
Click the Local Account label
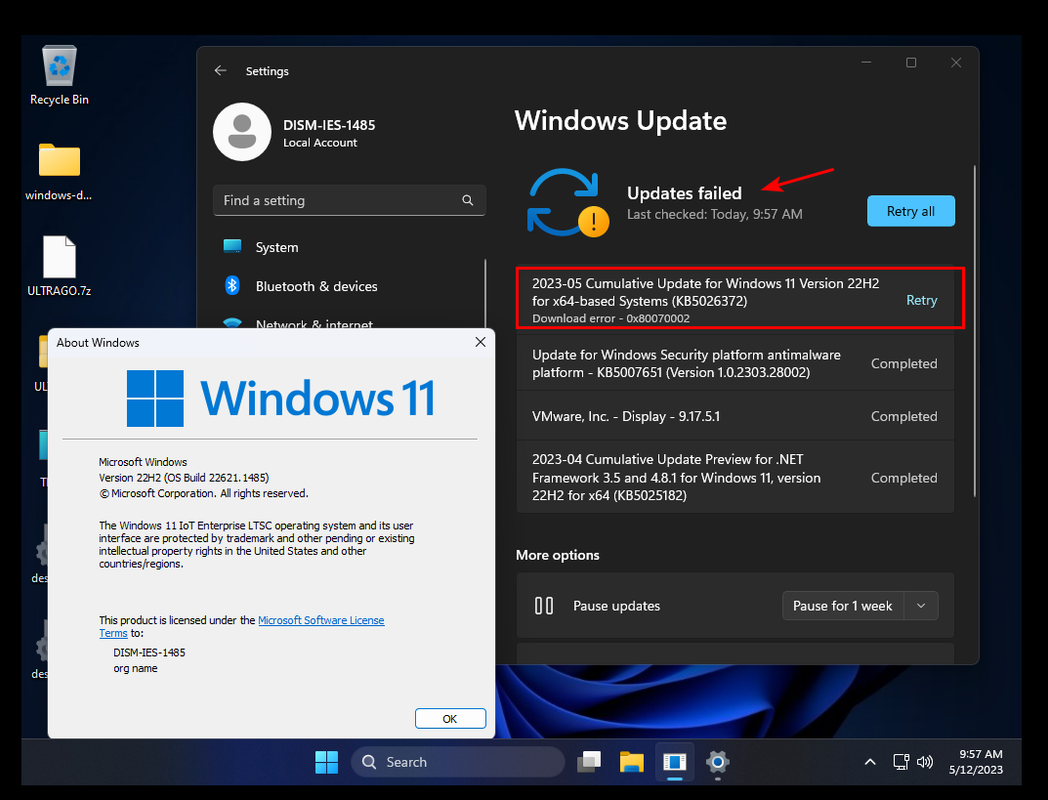(319, 143)
